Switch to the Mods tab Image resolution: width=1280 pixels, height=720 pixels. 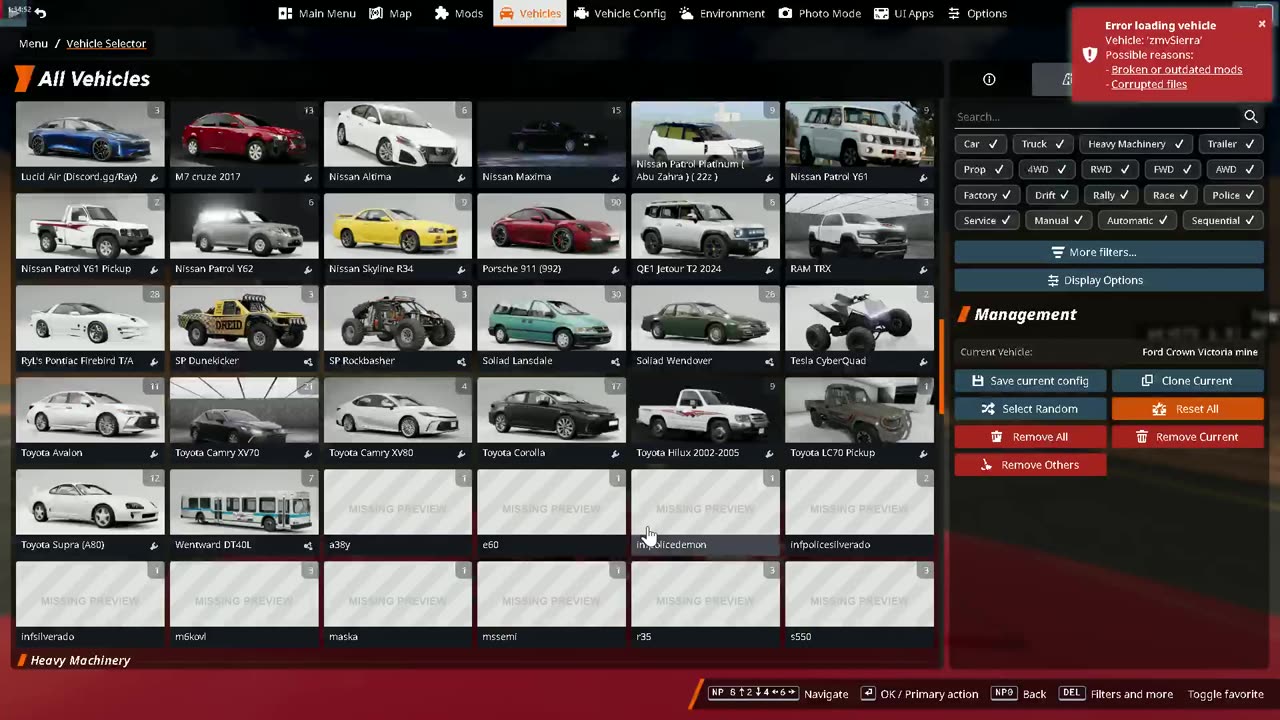[459, 13]
